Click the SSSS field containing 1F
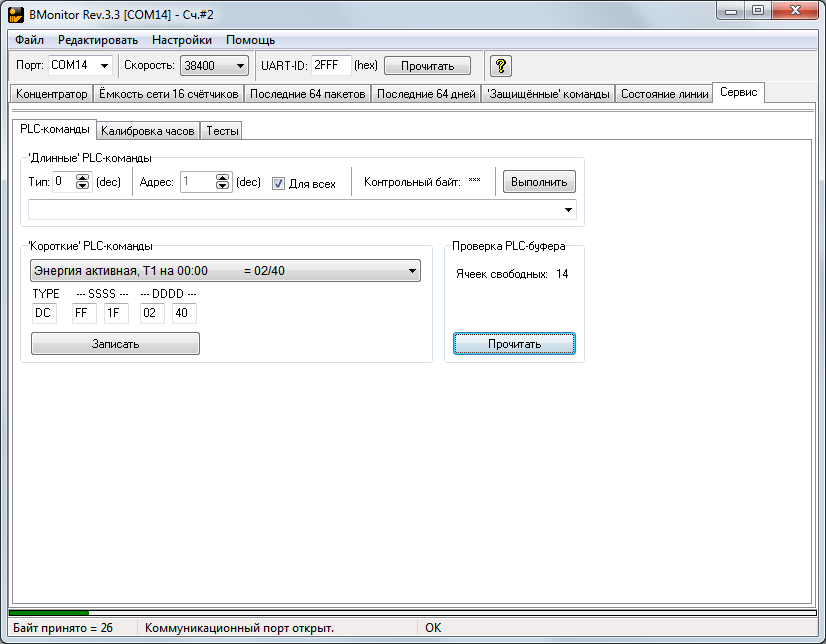826x644 pixels. point(116,313)
